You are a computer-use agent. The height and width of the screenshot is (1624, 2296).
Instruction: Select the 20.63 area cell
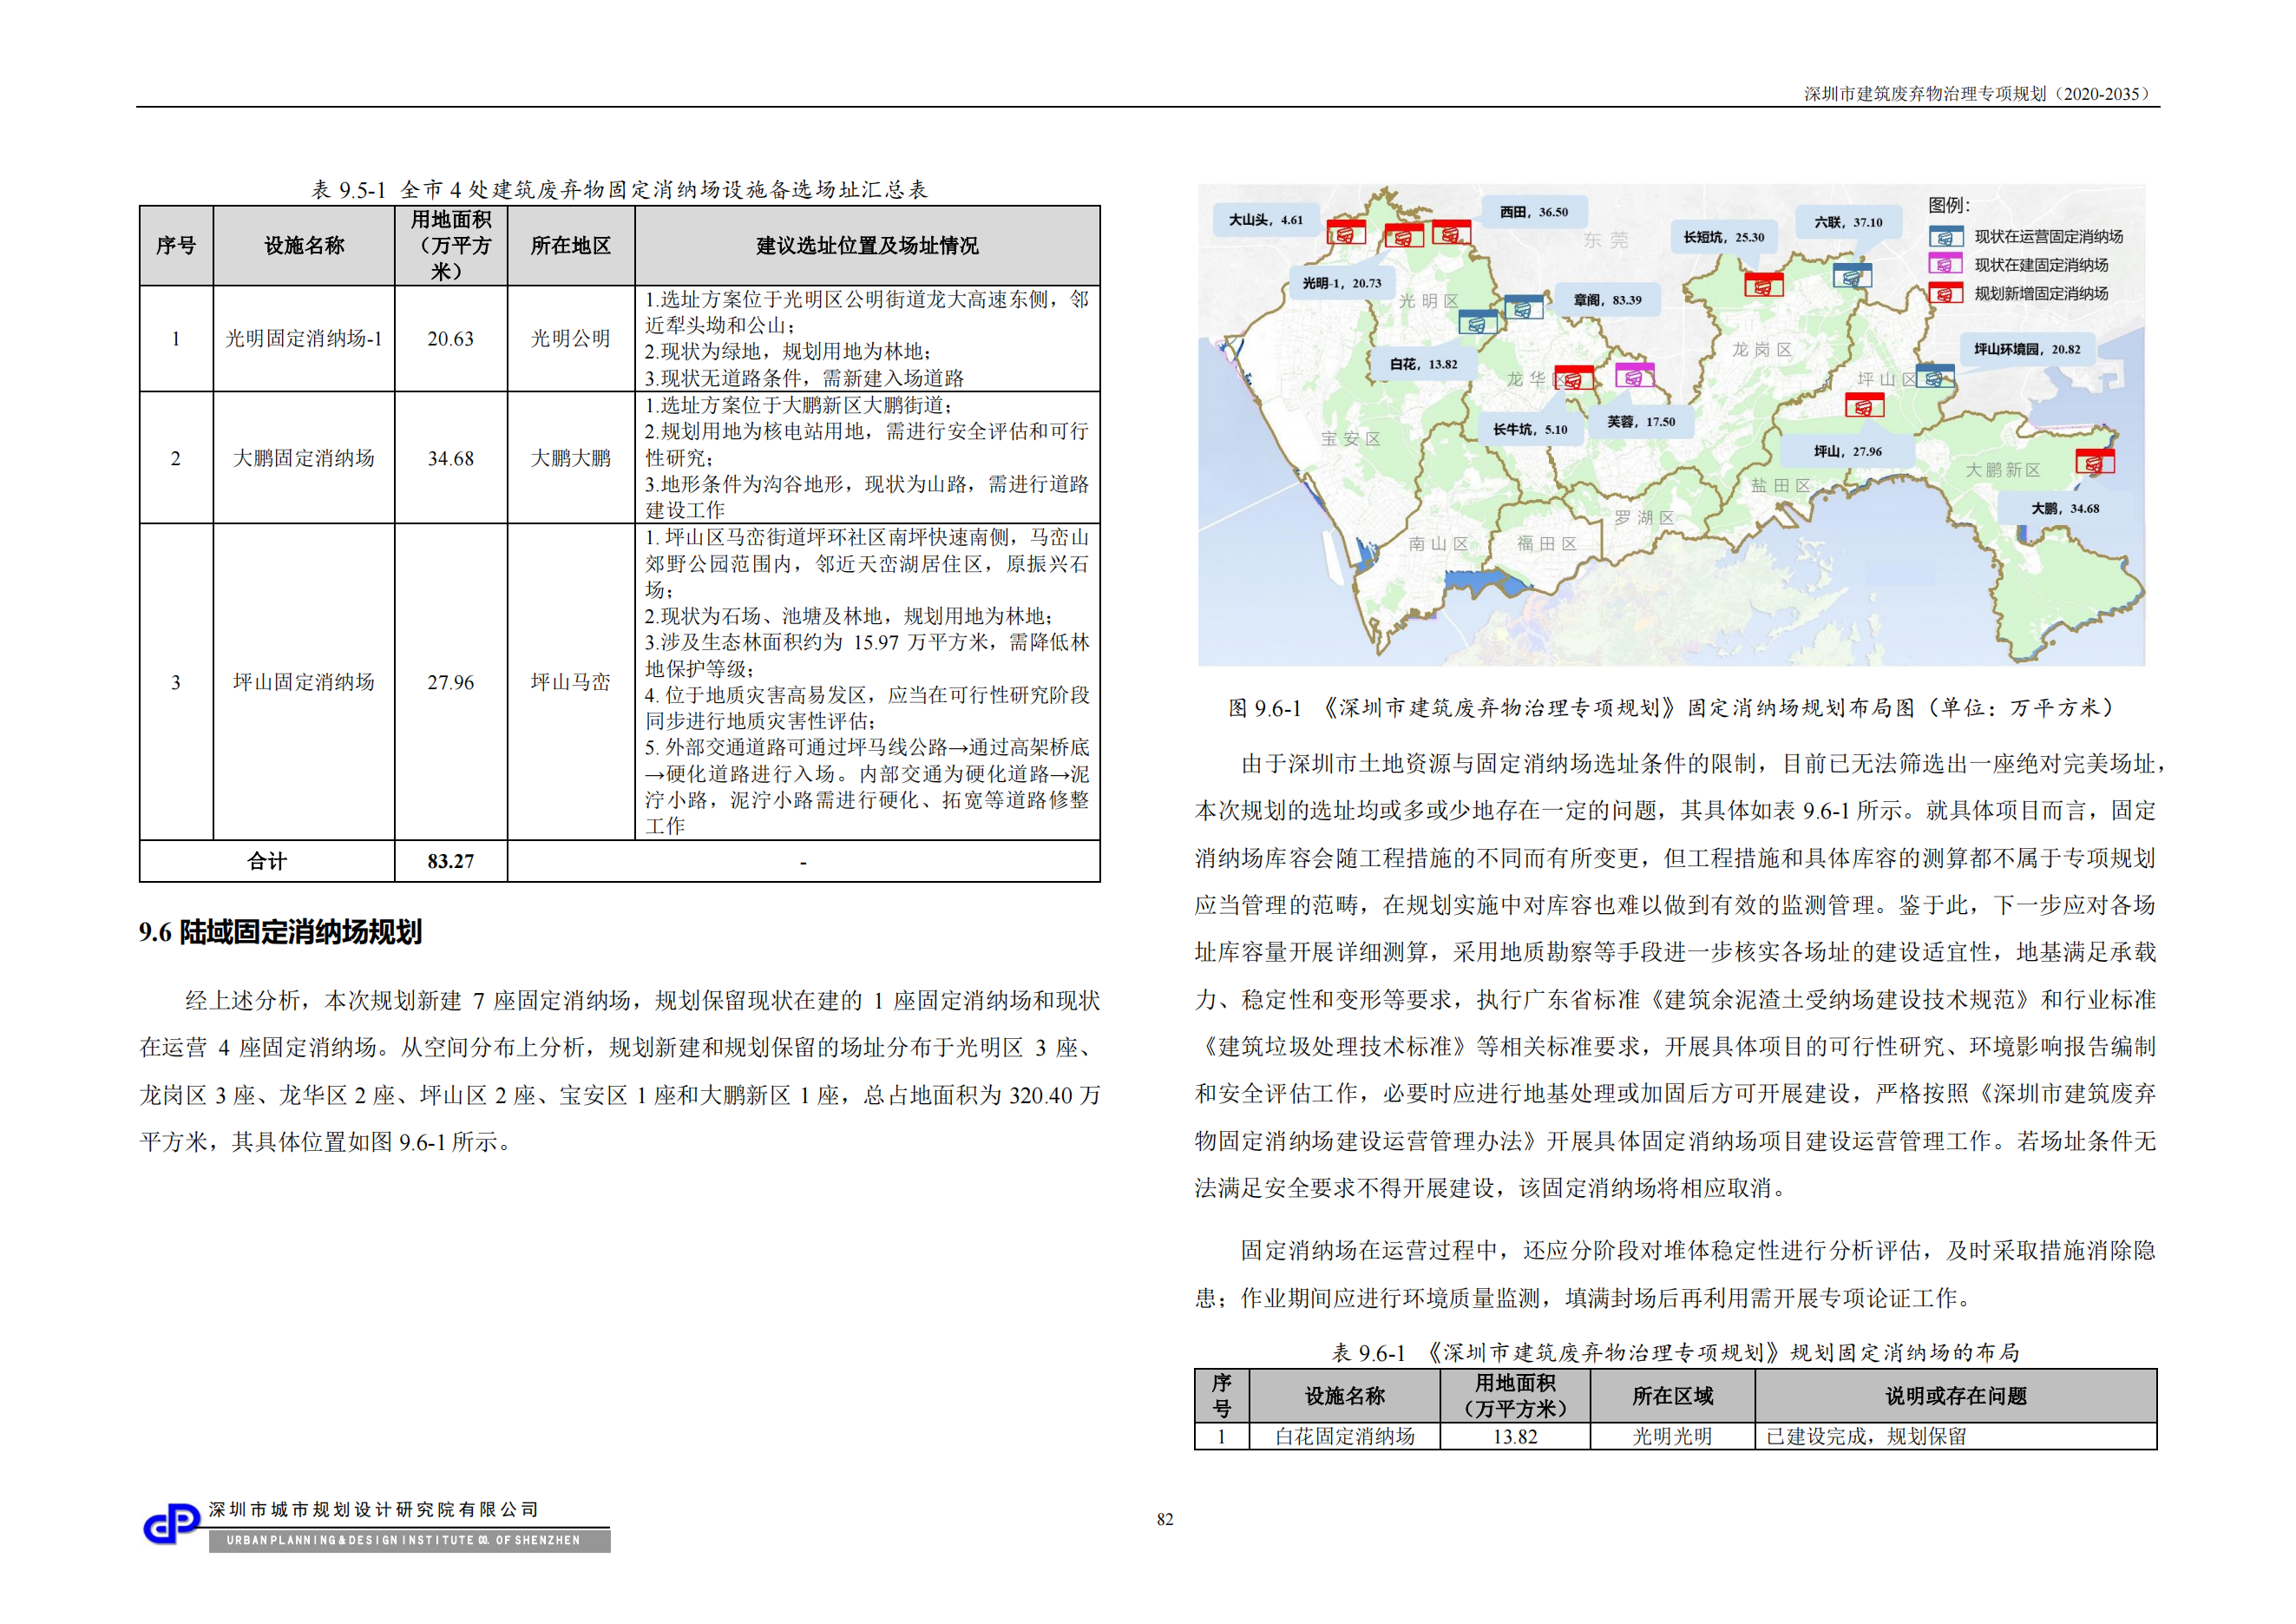pos(451,339)
